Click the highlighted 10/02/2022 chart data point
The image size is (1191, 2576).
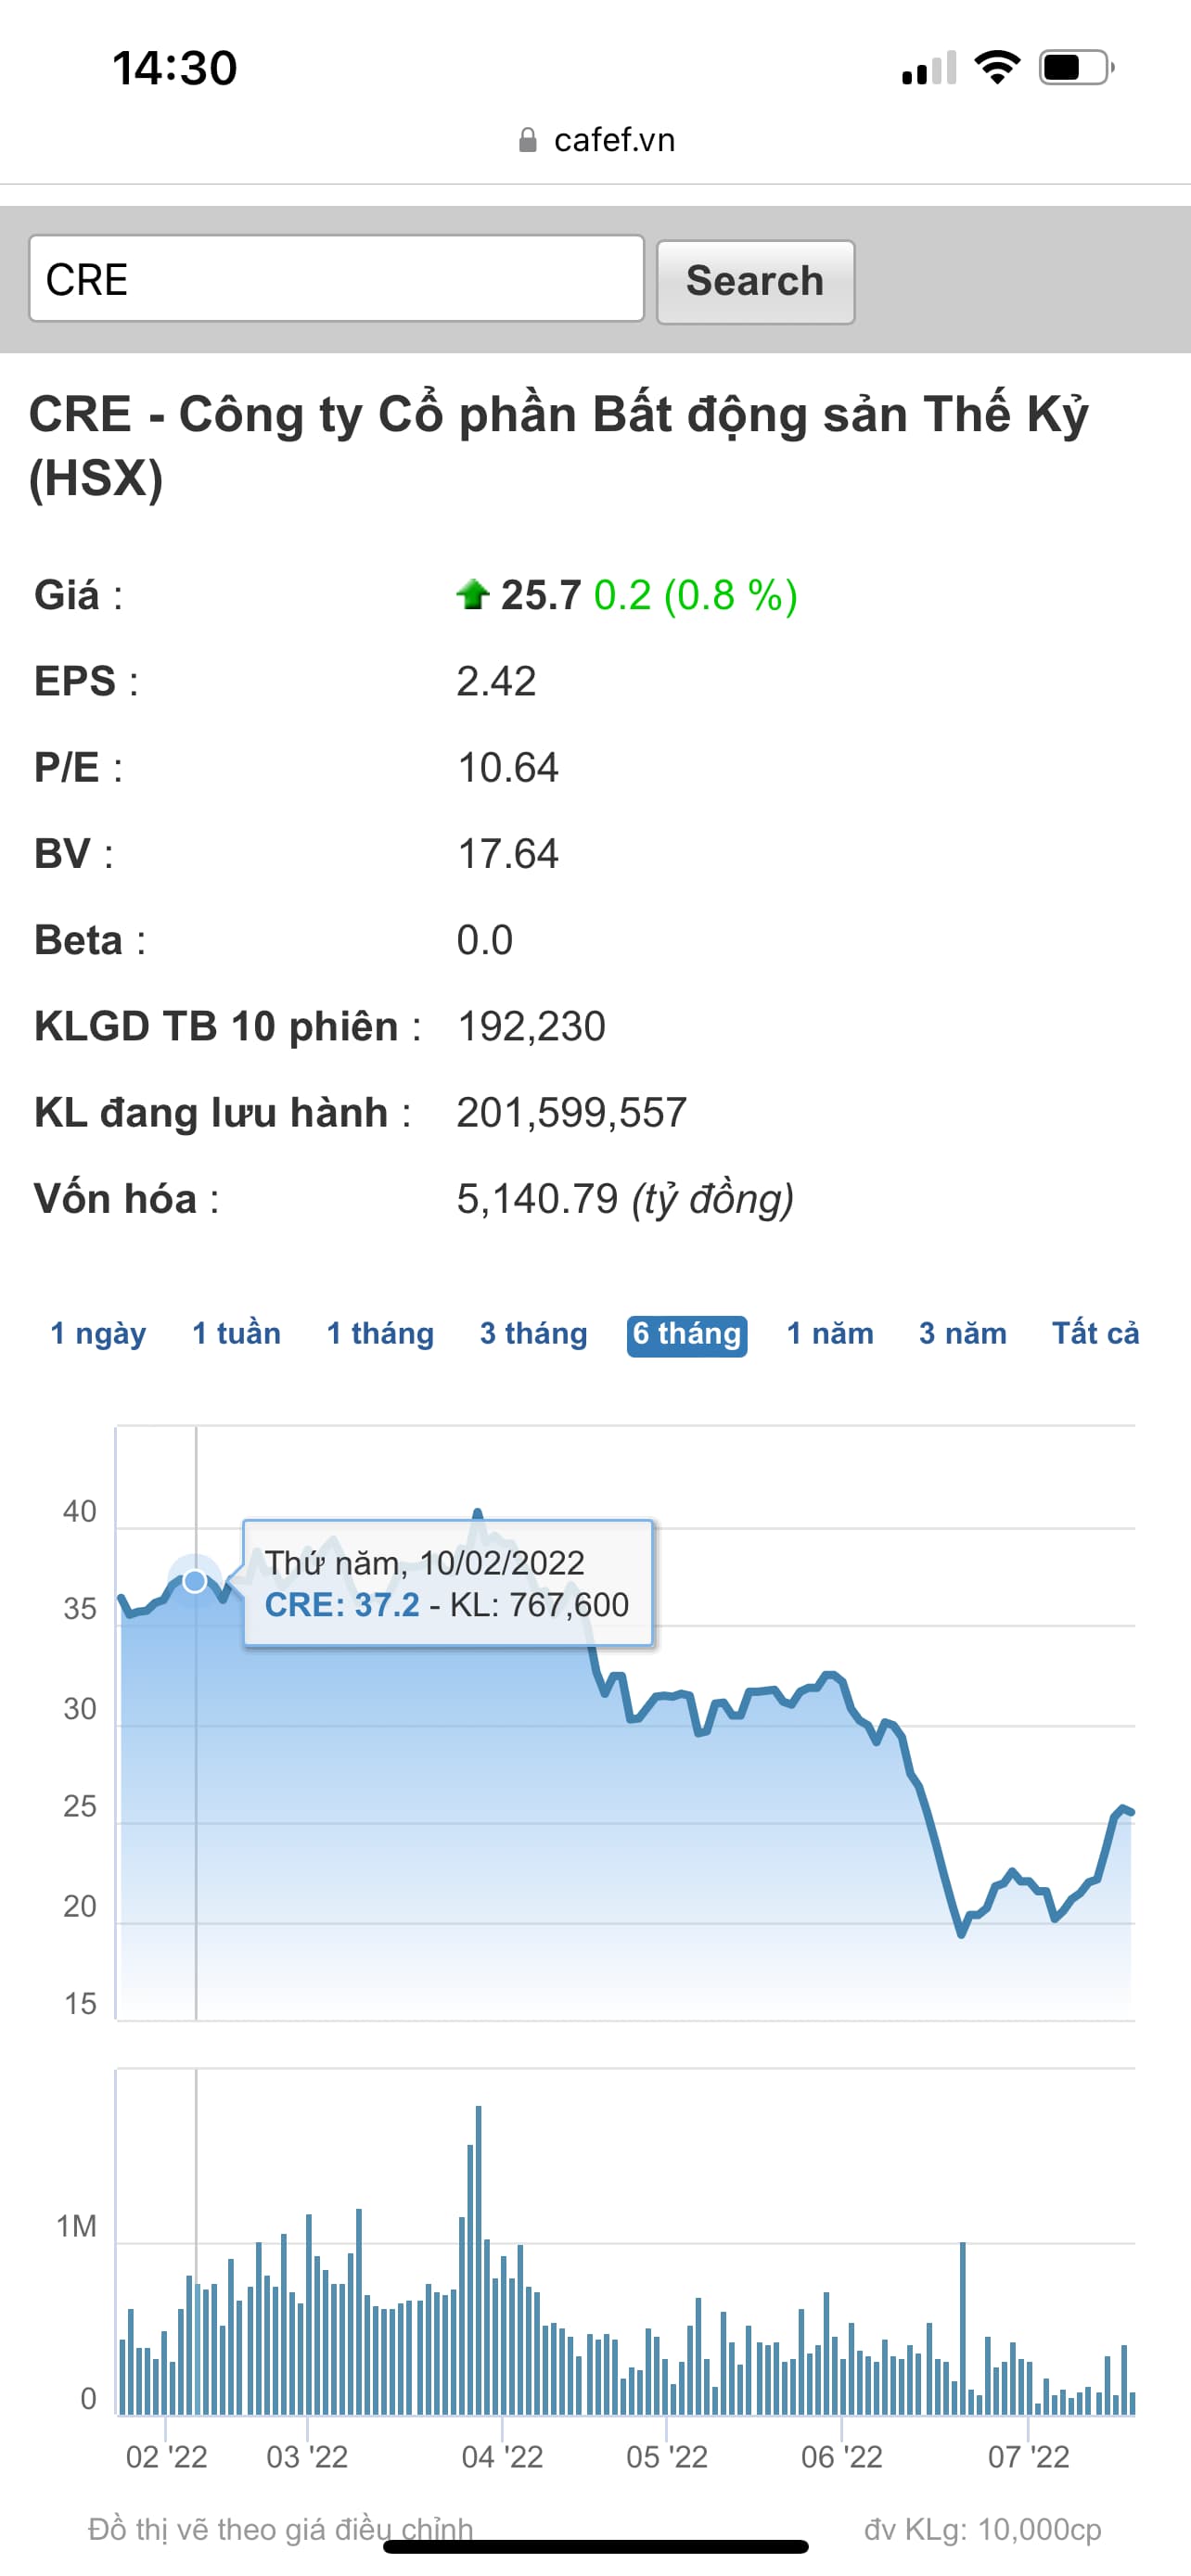pyautogui.click(x=195, y=1581)
